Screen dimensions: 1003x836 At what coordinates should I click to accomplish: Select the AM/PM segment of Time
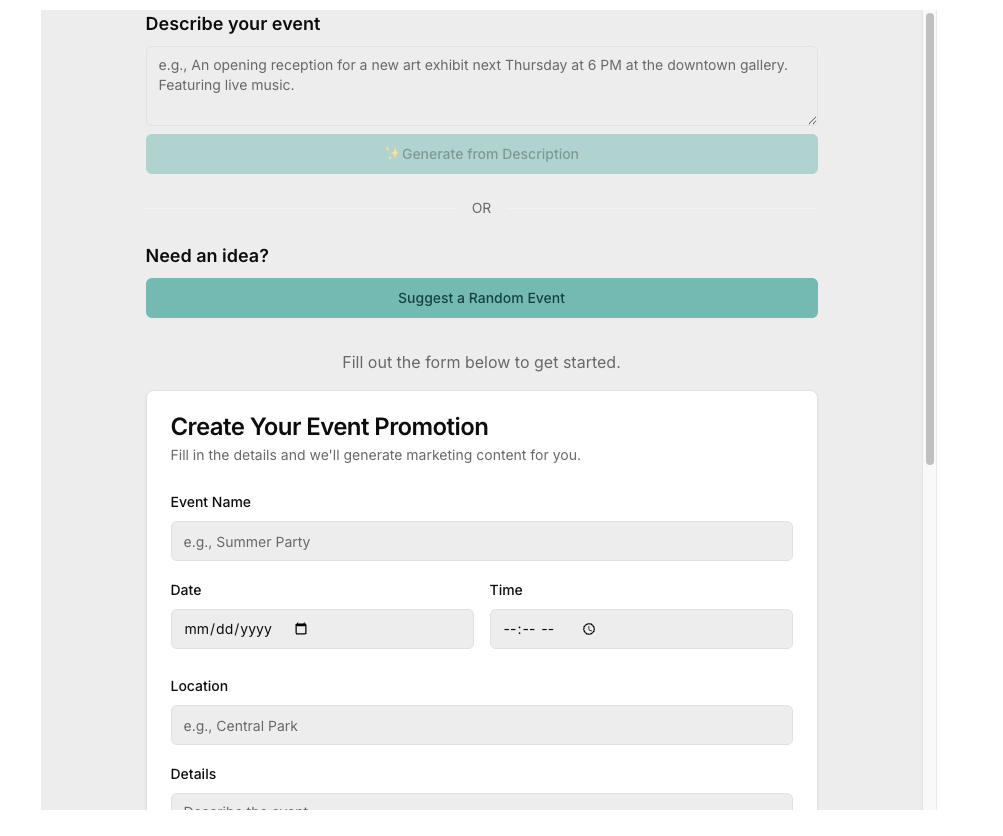547,630
